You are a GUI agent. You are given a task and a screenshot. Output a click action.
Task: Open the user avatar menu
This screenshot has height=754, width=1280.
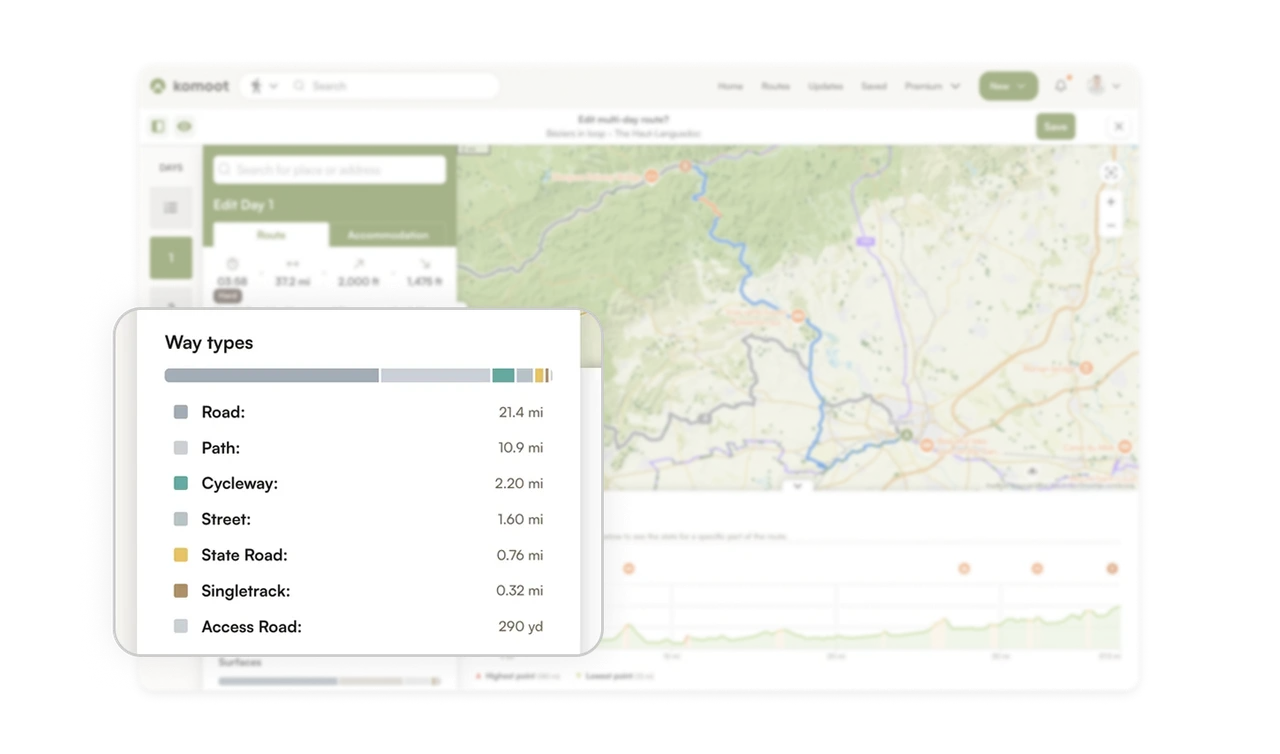tap(1103, 86)
